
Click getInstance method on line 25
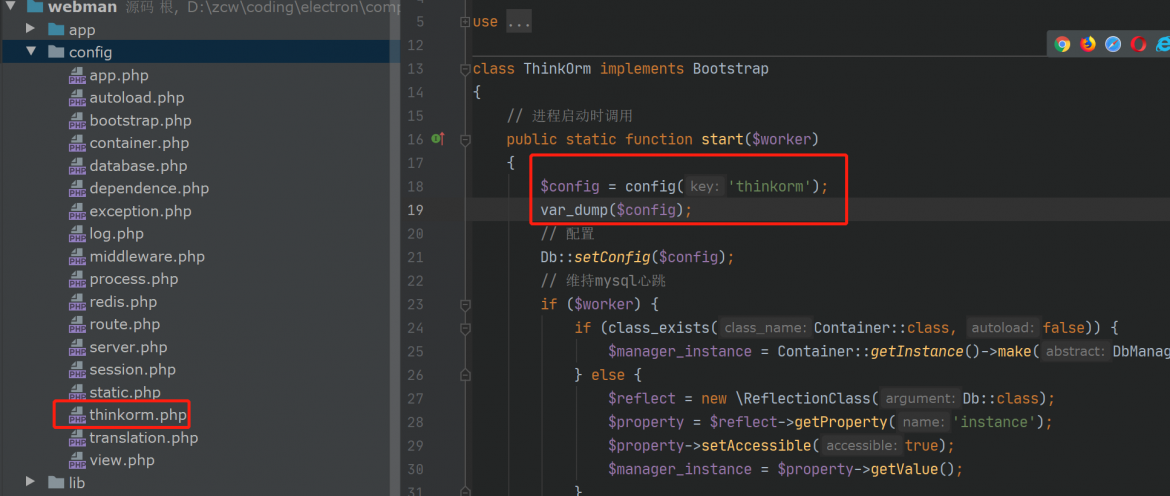(917, 351)
